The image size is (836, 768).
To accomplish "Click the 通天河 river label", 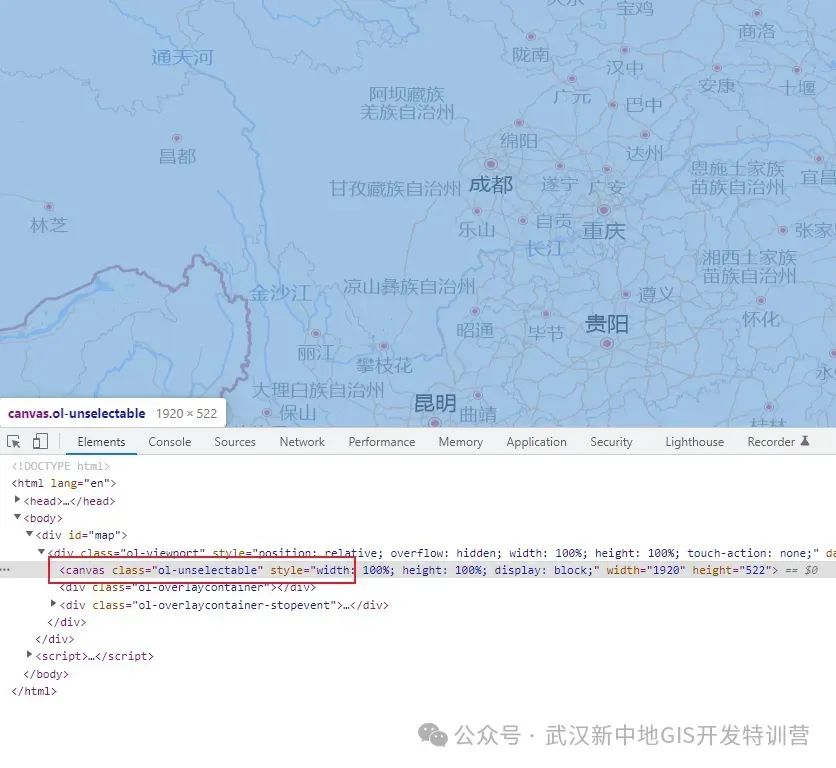I will coord(182,57).
